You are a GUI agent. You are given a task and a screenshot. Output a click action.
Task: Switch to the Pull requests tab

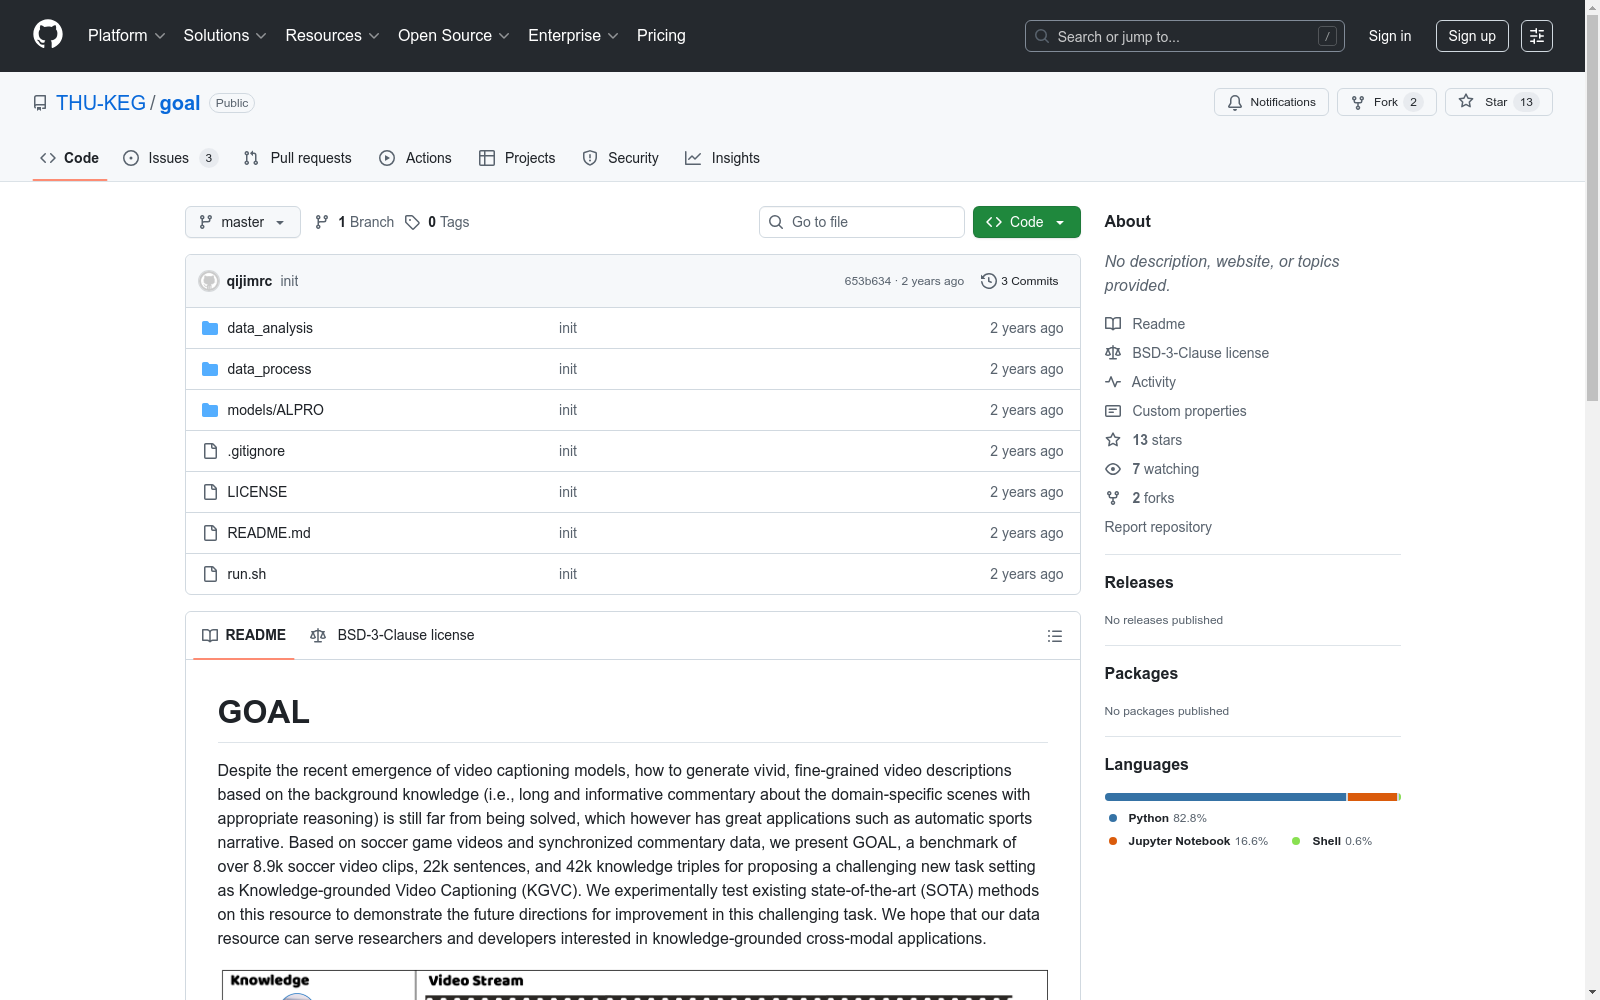pyautogui.click(x=298, y=158)
